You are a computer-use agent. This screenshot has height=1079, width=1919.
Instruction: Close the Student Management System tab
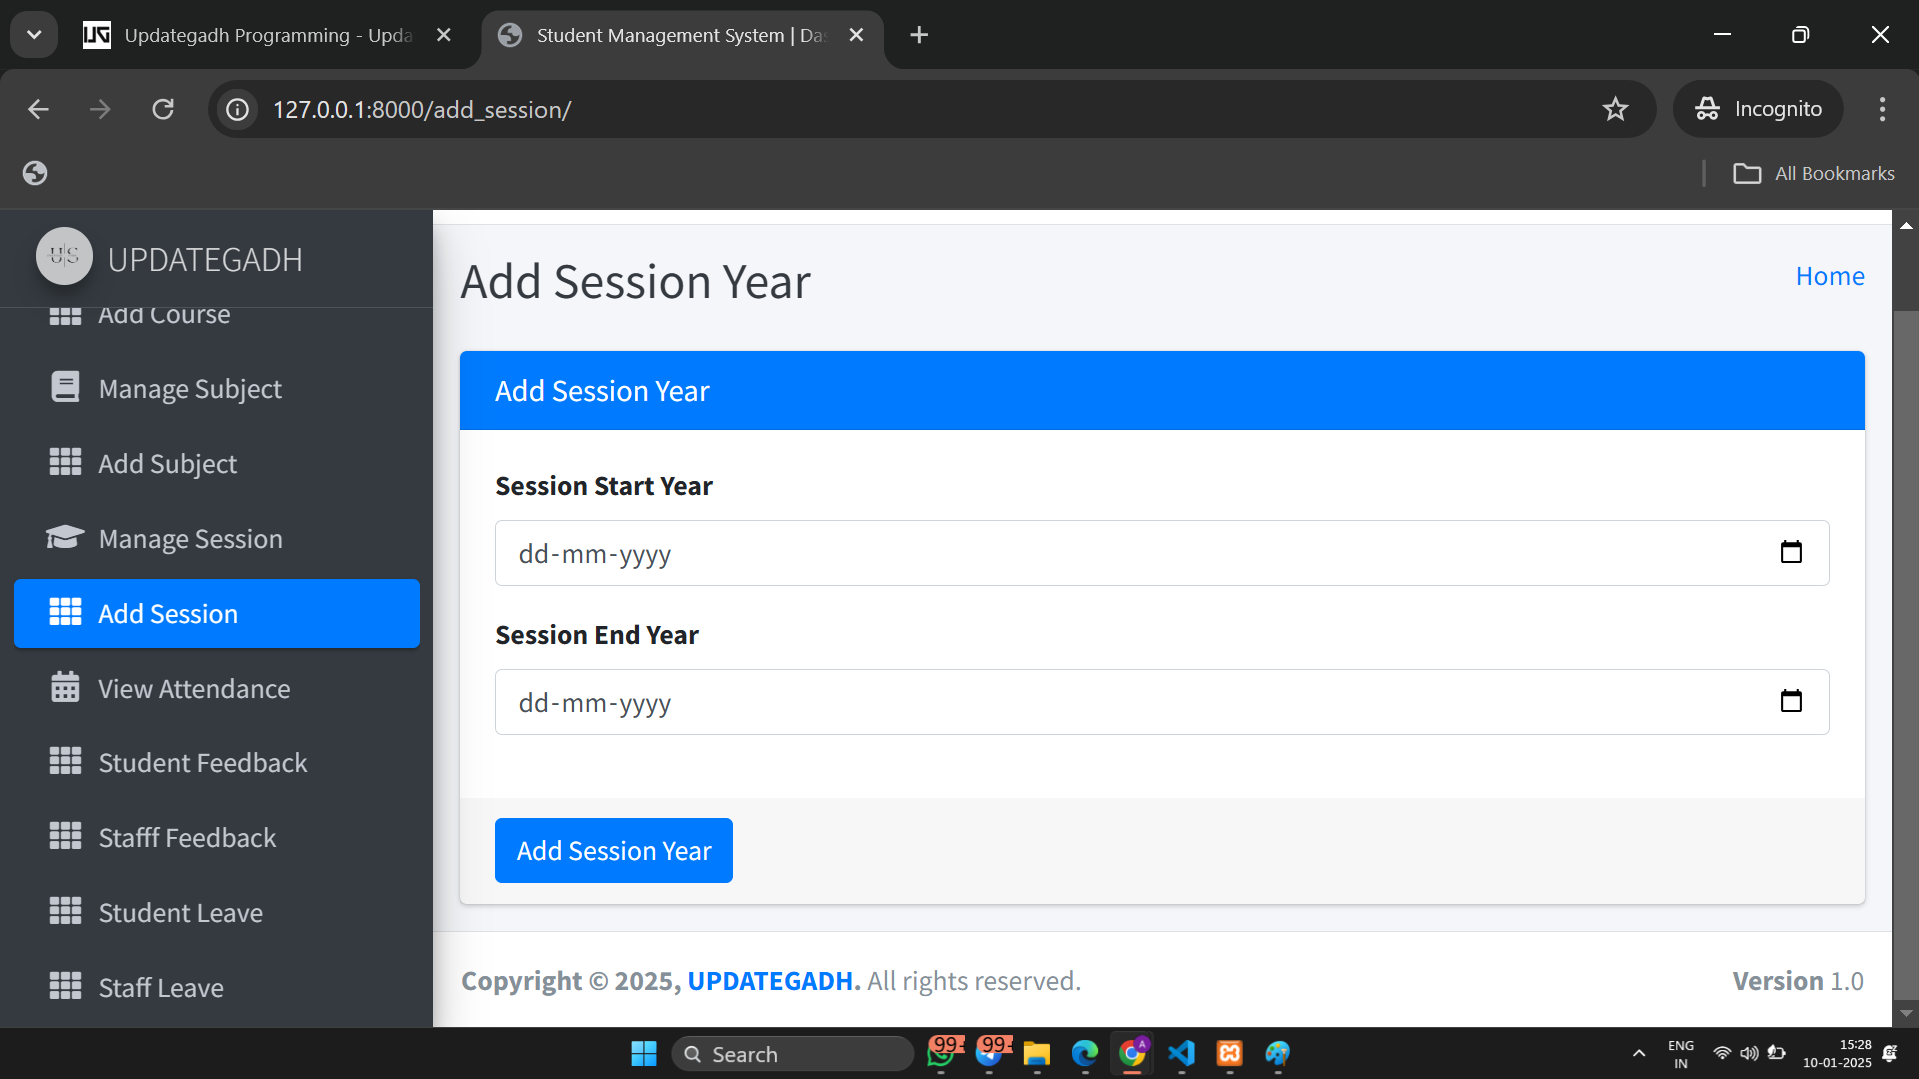(x=856, y=35)
